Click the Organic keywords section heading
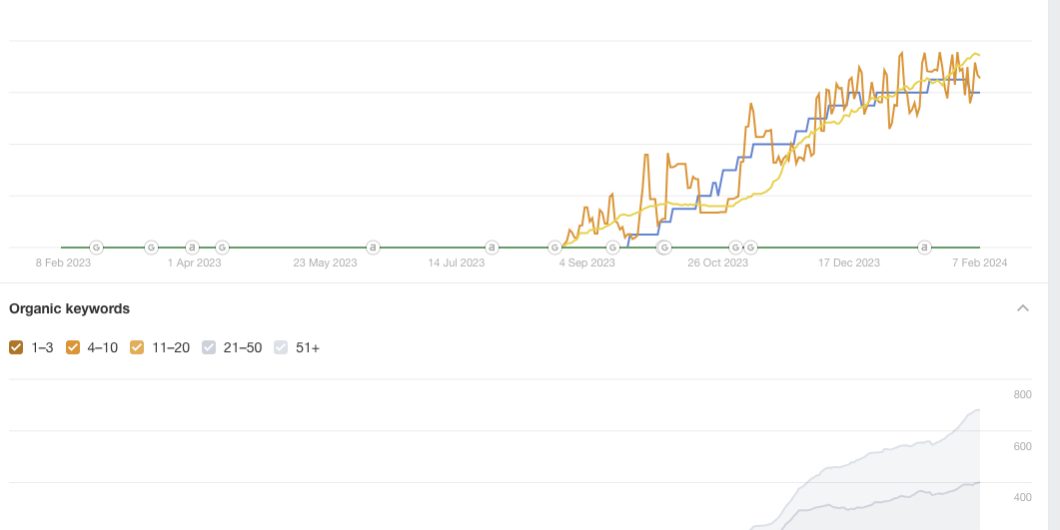Screen dimensions: 1060x530 [69, 309]
